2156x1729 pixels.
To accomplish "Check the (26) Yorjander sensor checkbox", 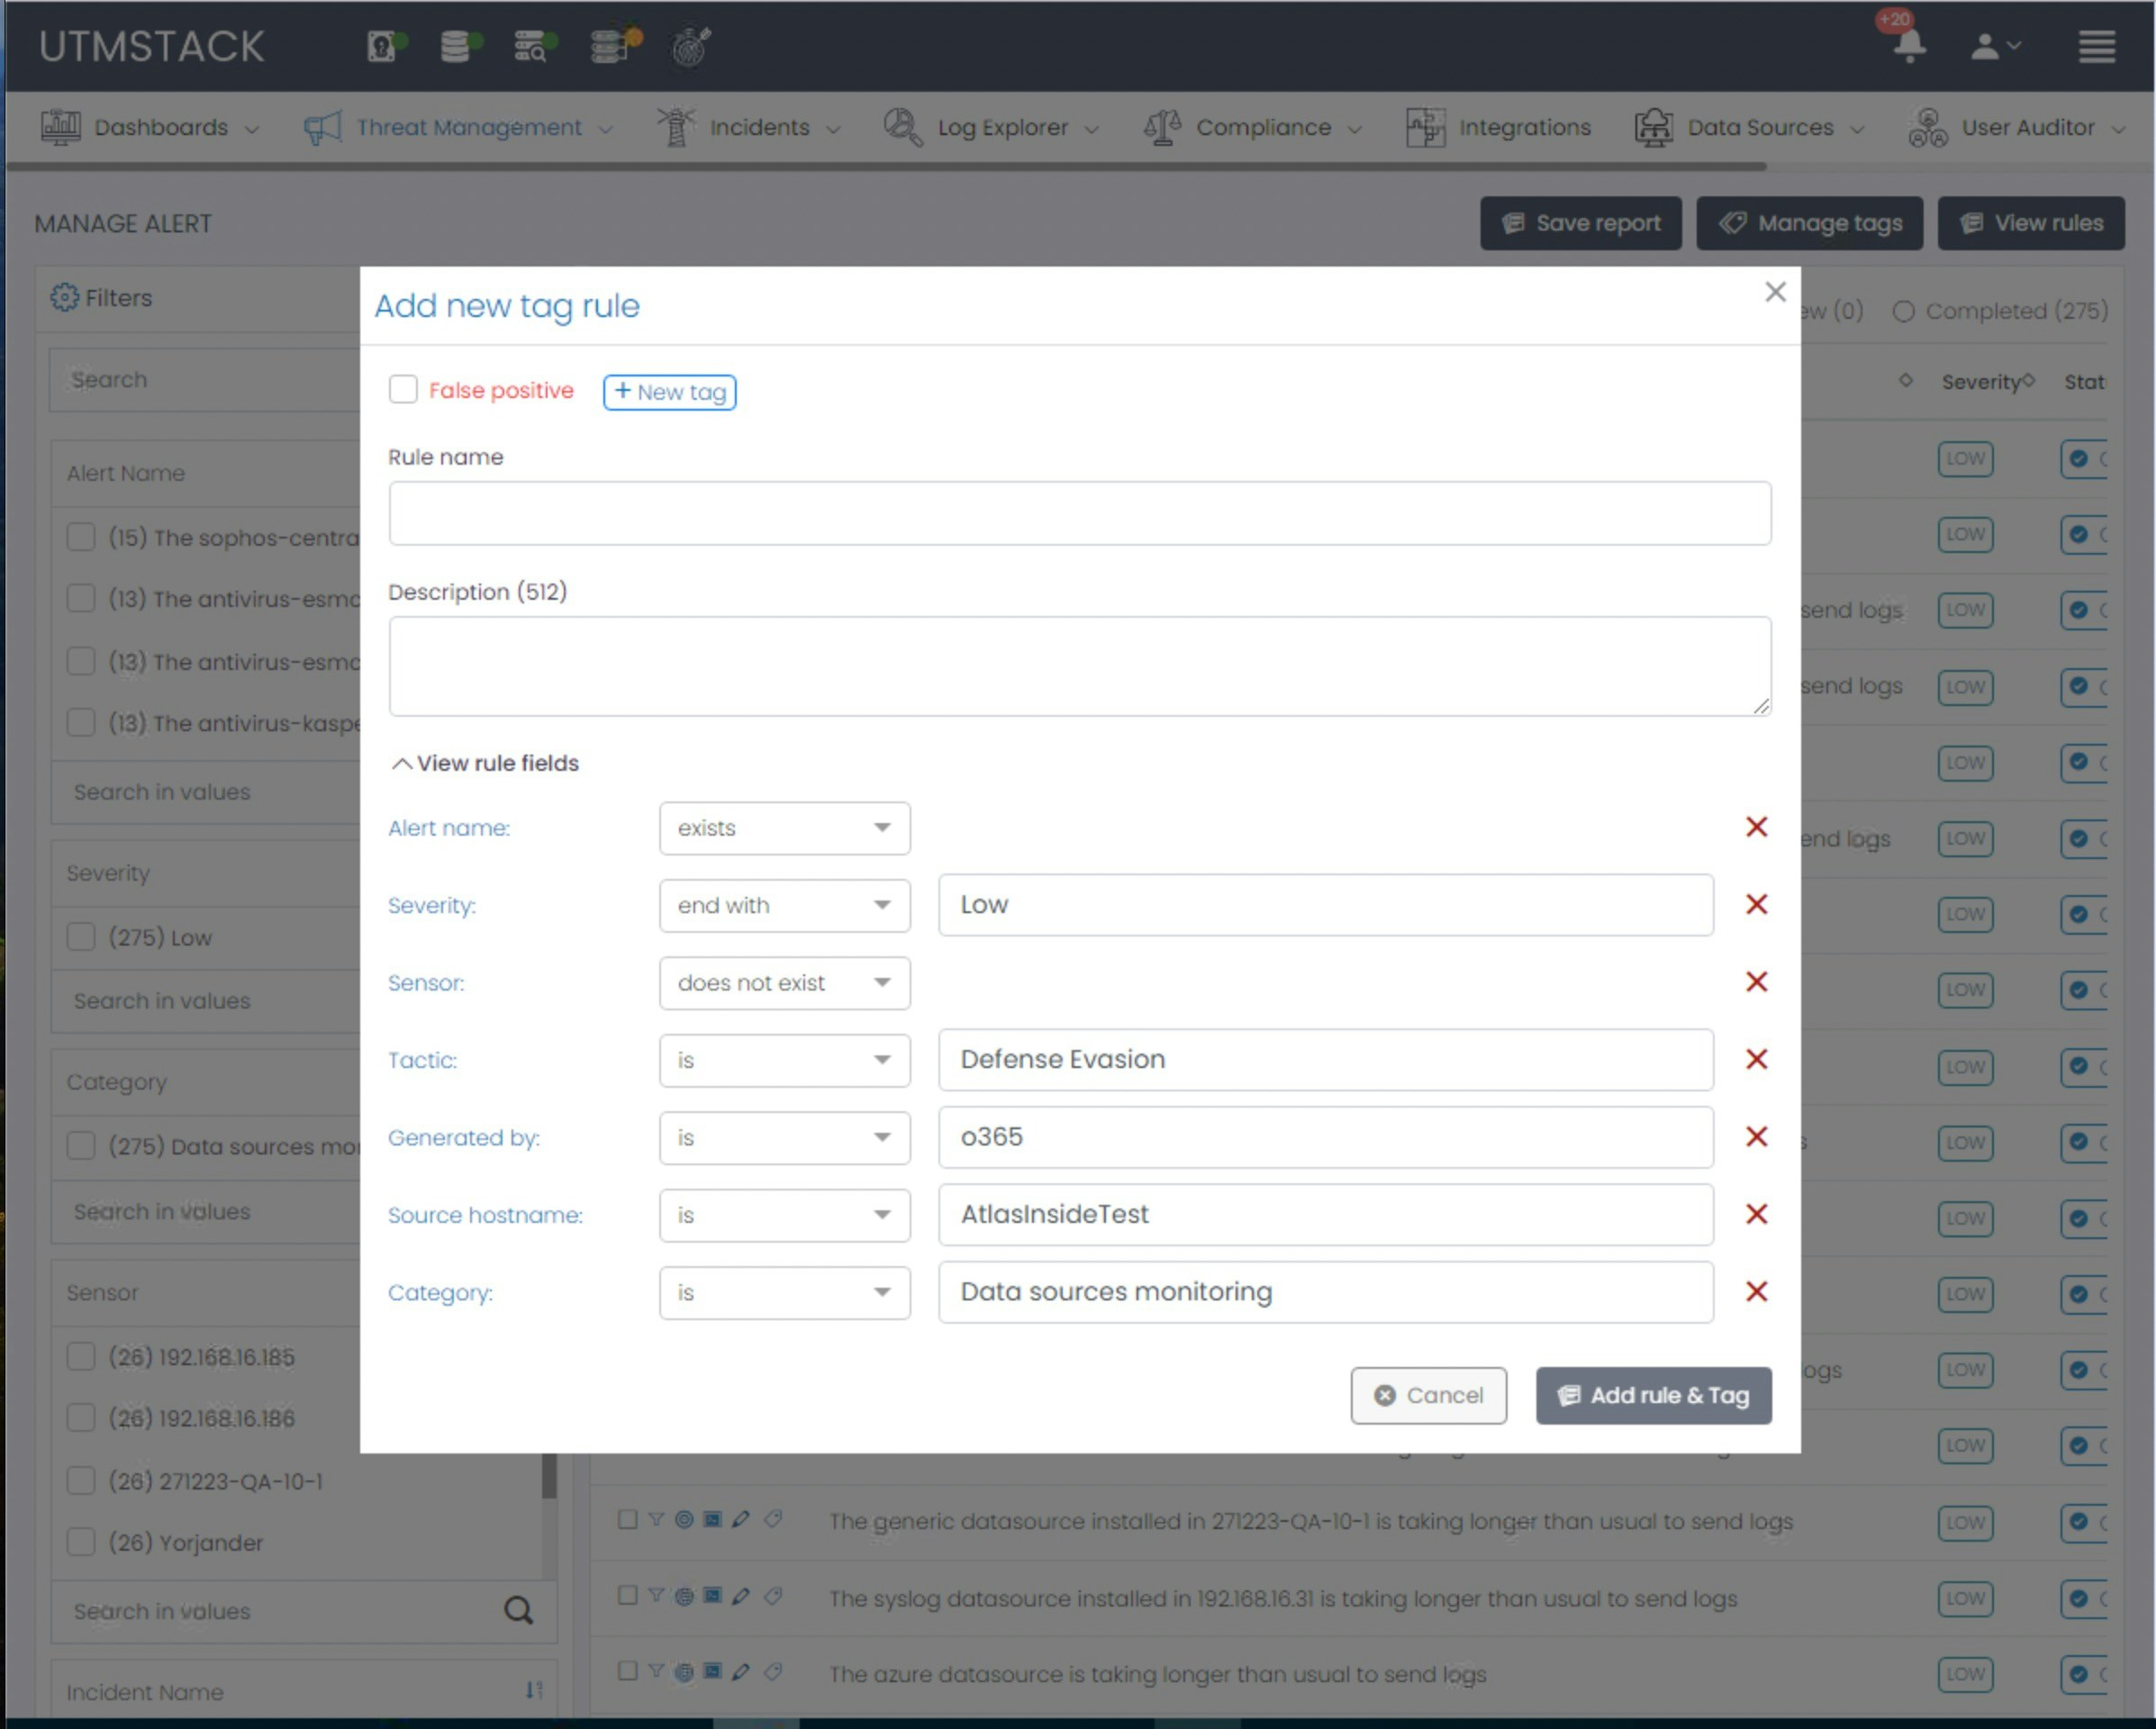I will [81, 1541].
